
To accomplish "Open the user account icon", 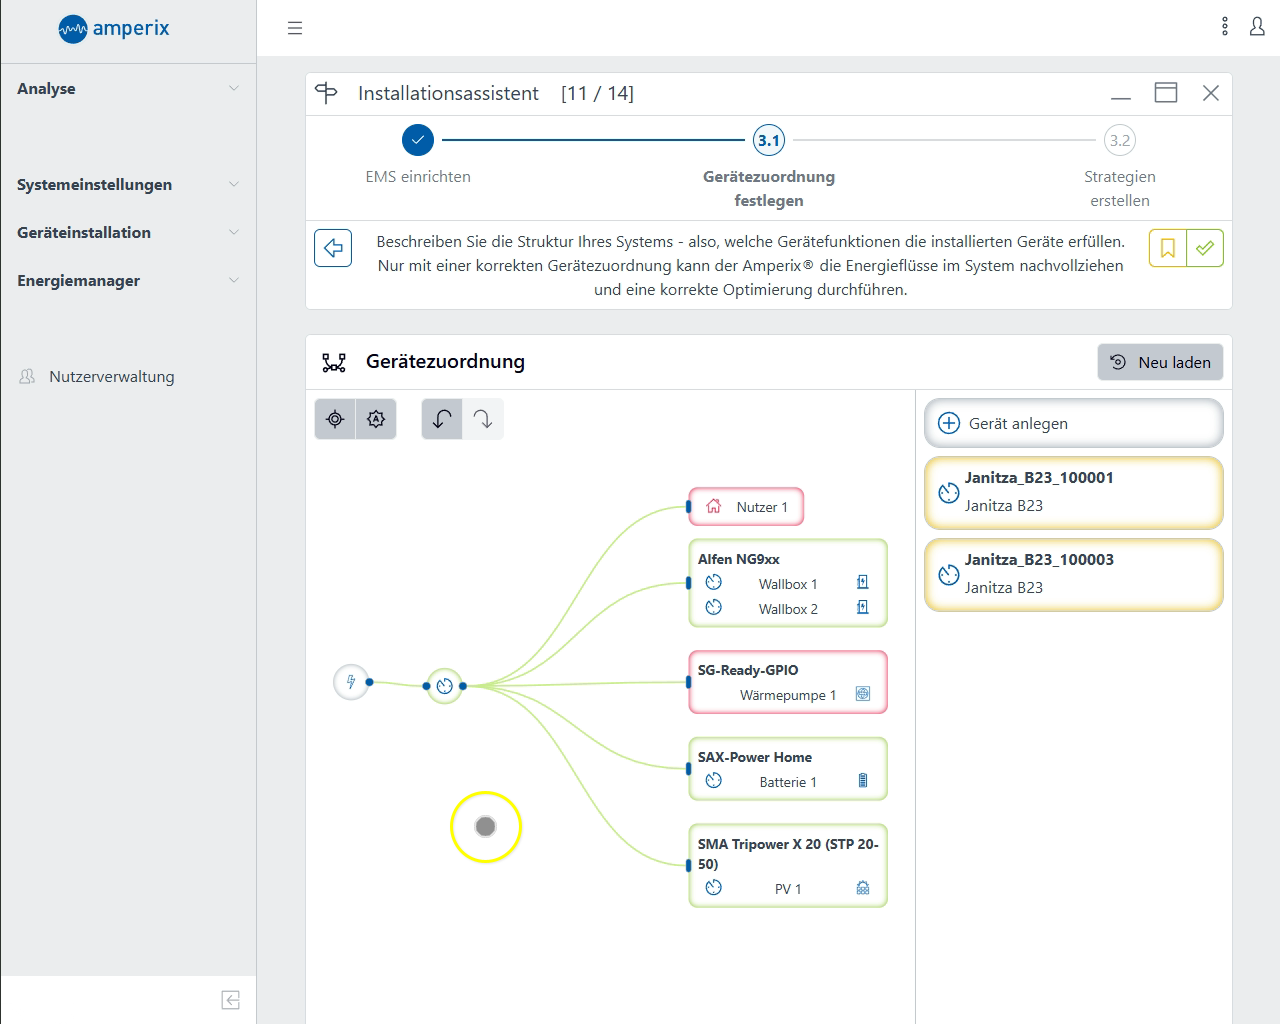I will [x=1257, y=27].
